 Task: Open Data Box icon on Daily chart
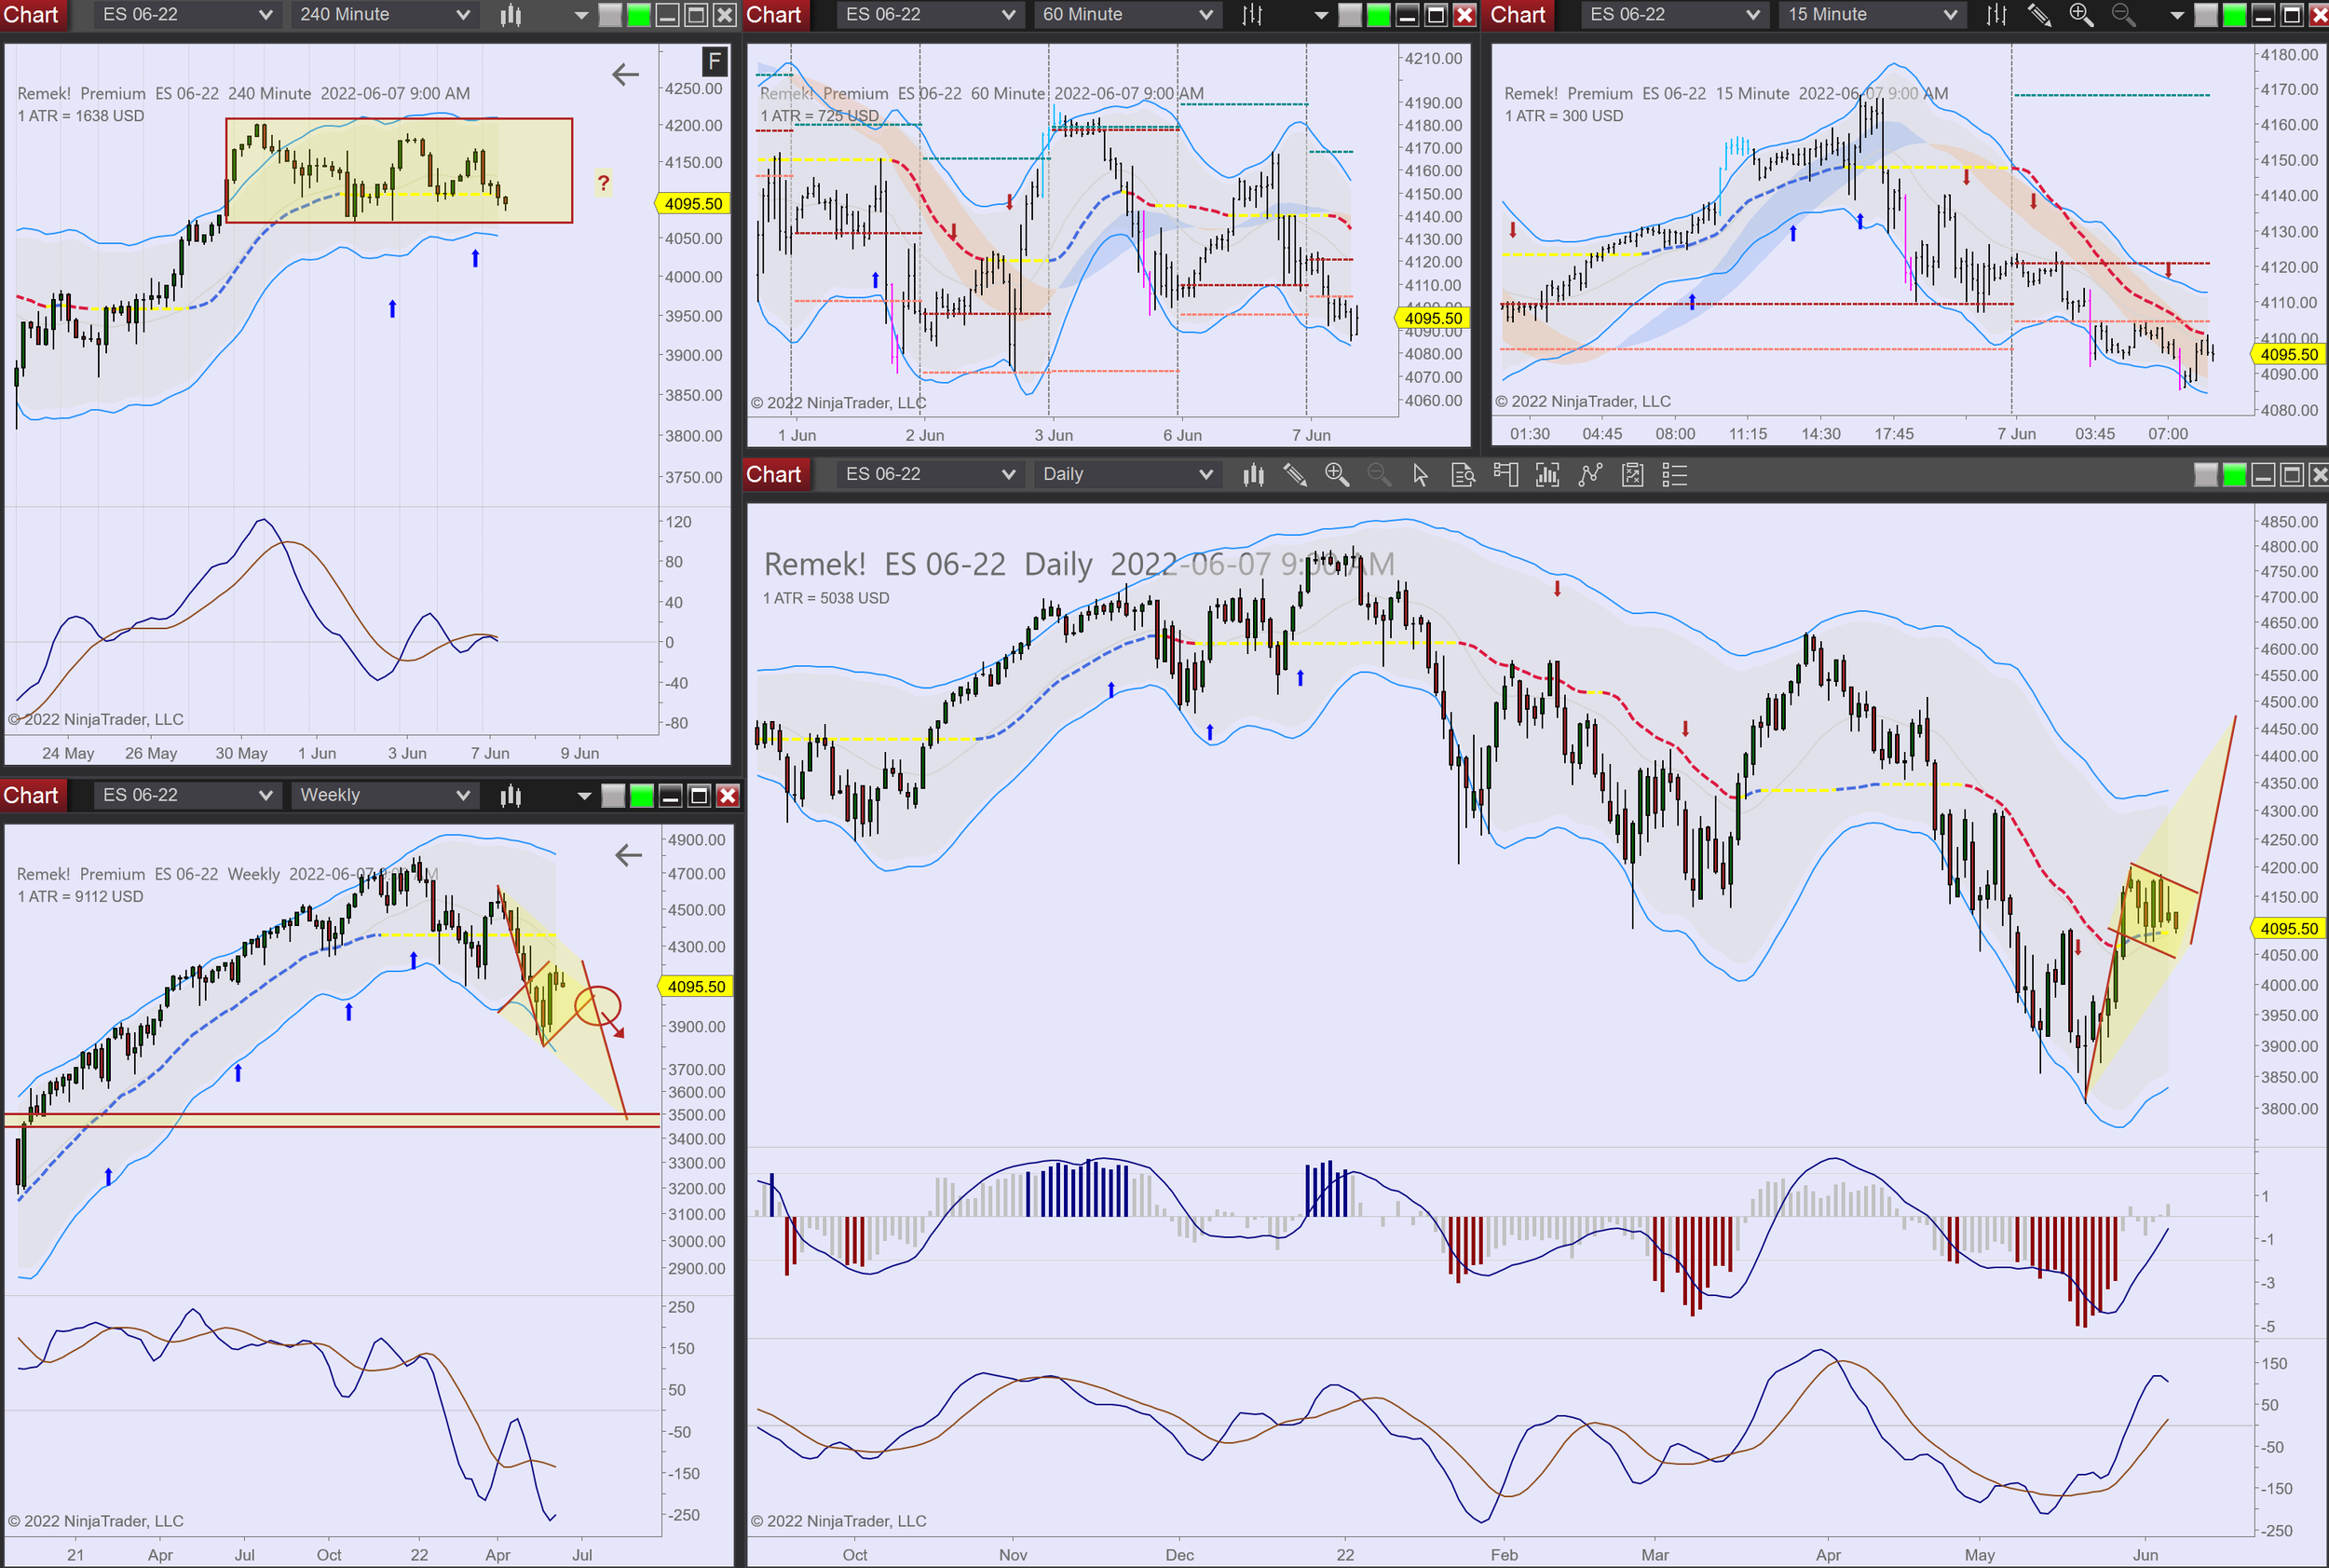pos(1463,475)
